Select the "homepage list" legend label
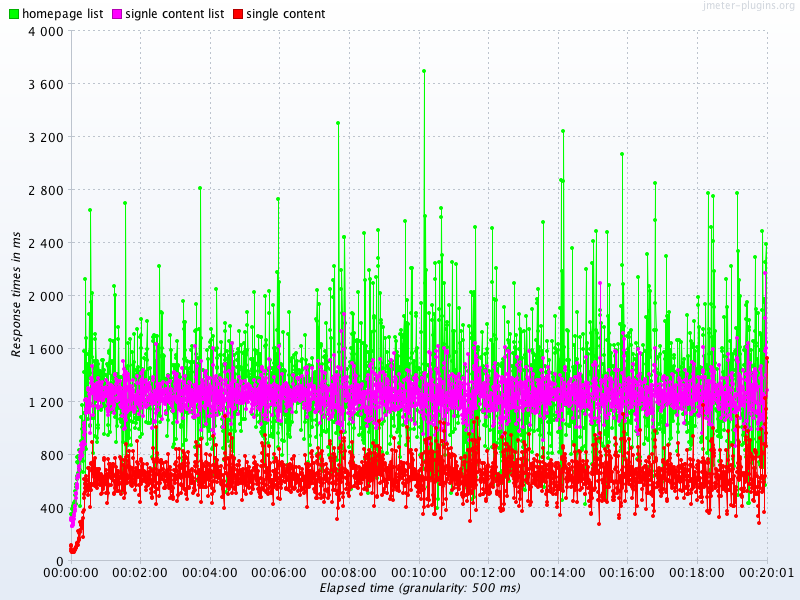800x600 pixels. (62, 14)
